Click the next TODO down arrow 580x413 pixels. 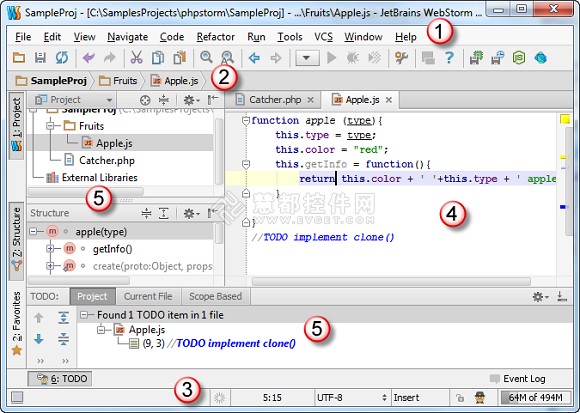[38, 339]
